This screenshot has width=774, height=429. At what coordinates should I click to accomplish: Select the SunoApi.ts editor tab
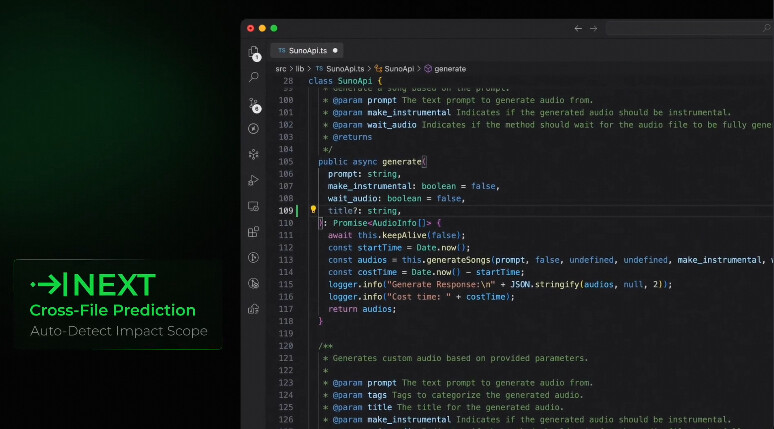(x=309, y=50)
